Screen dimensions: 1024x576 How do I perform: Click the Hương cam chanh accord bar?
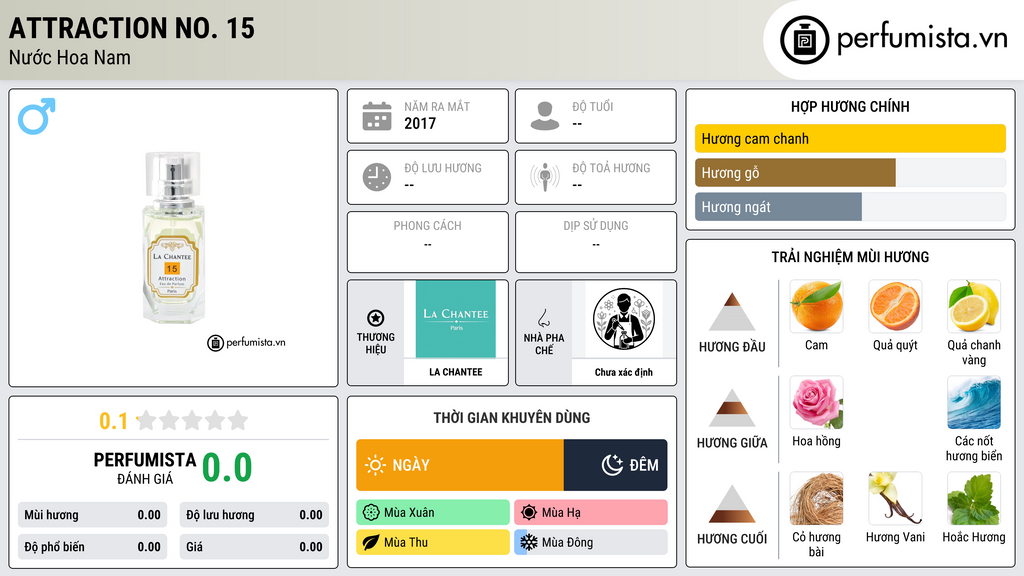point(850,138)
